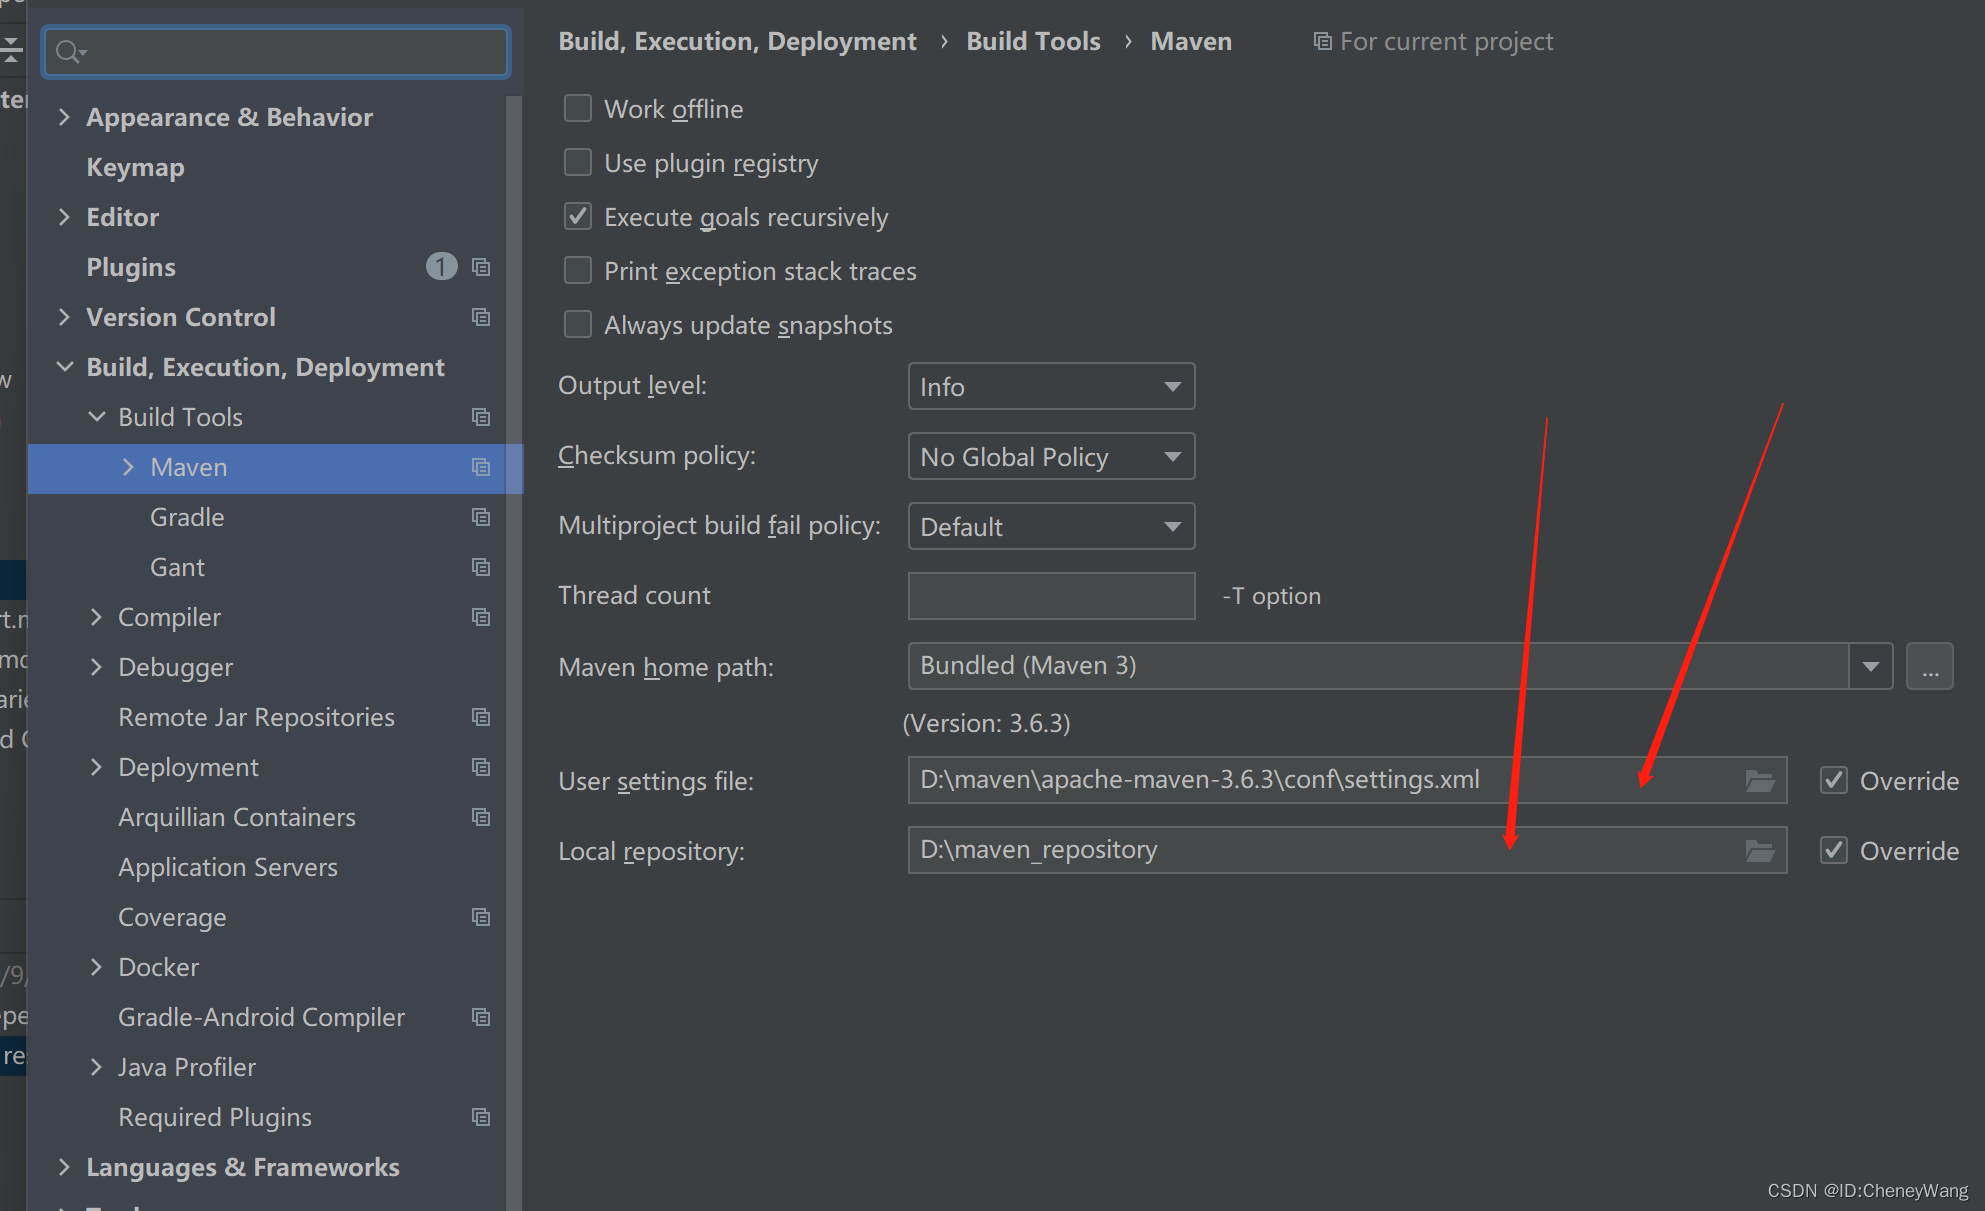Click the Plugins update count badge
This screenshot has height=1211, width=1985.
click(x=441, y=266)
